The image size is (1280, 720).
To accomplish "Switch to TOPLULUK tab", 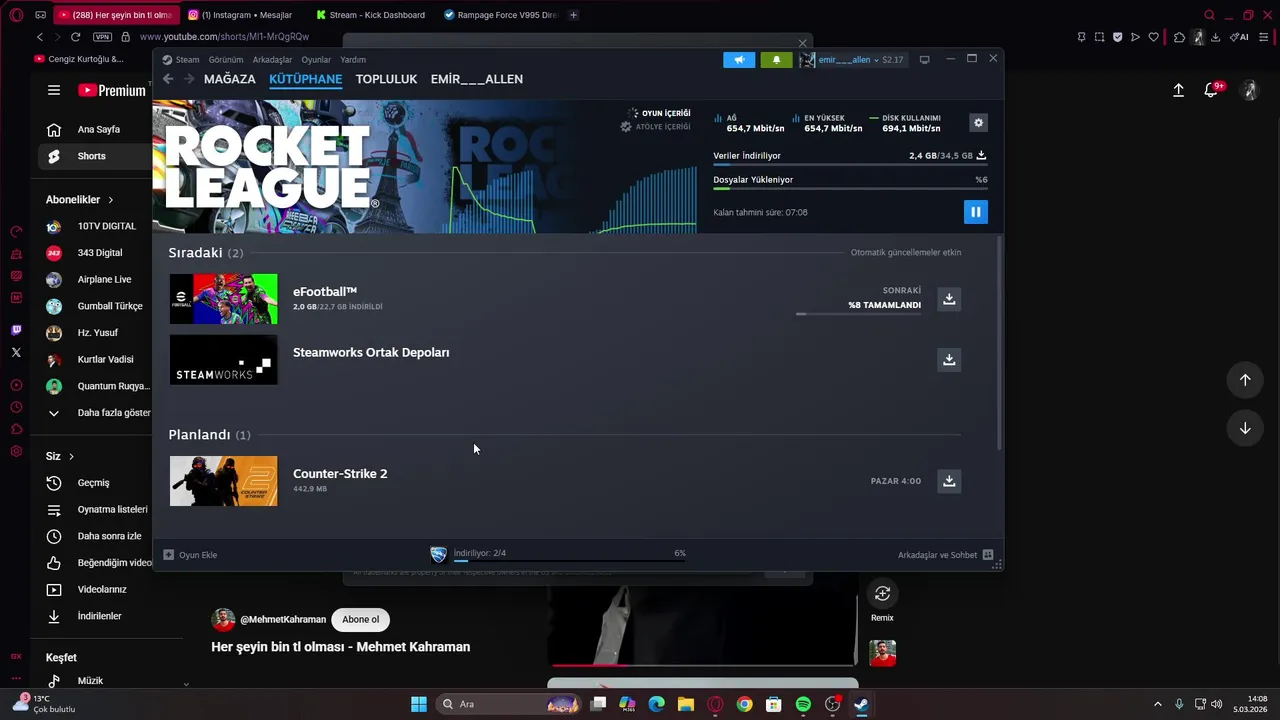I will pos(386,79).
